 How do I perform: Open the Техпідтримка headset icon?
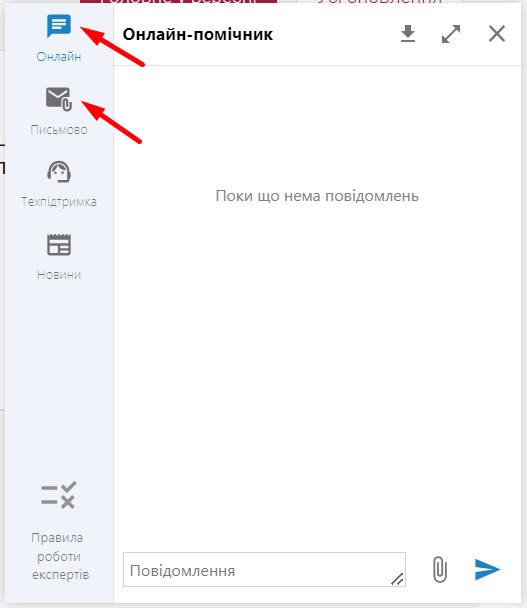click(x=59, y=172)
